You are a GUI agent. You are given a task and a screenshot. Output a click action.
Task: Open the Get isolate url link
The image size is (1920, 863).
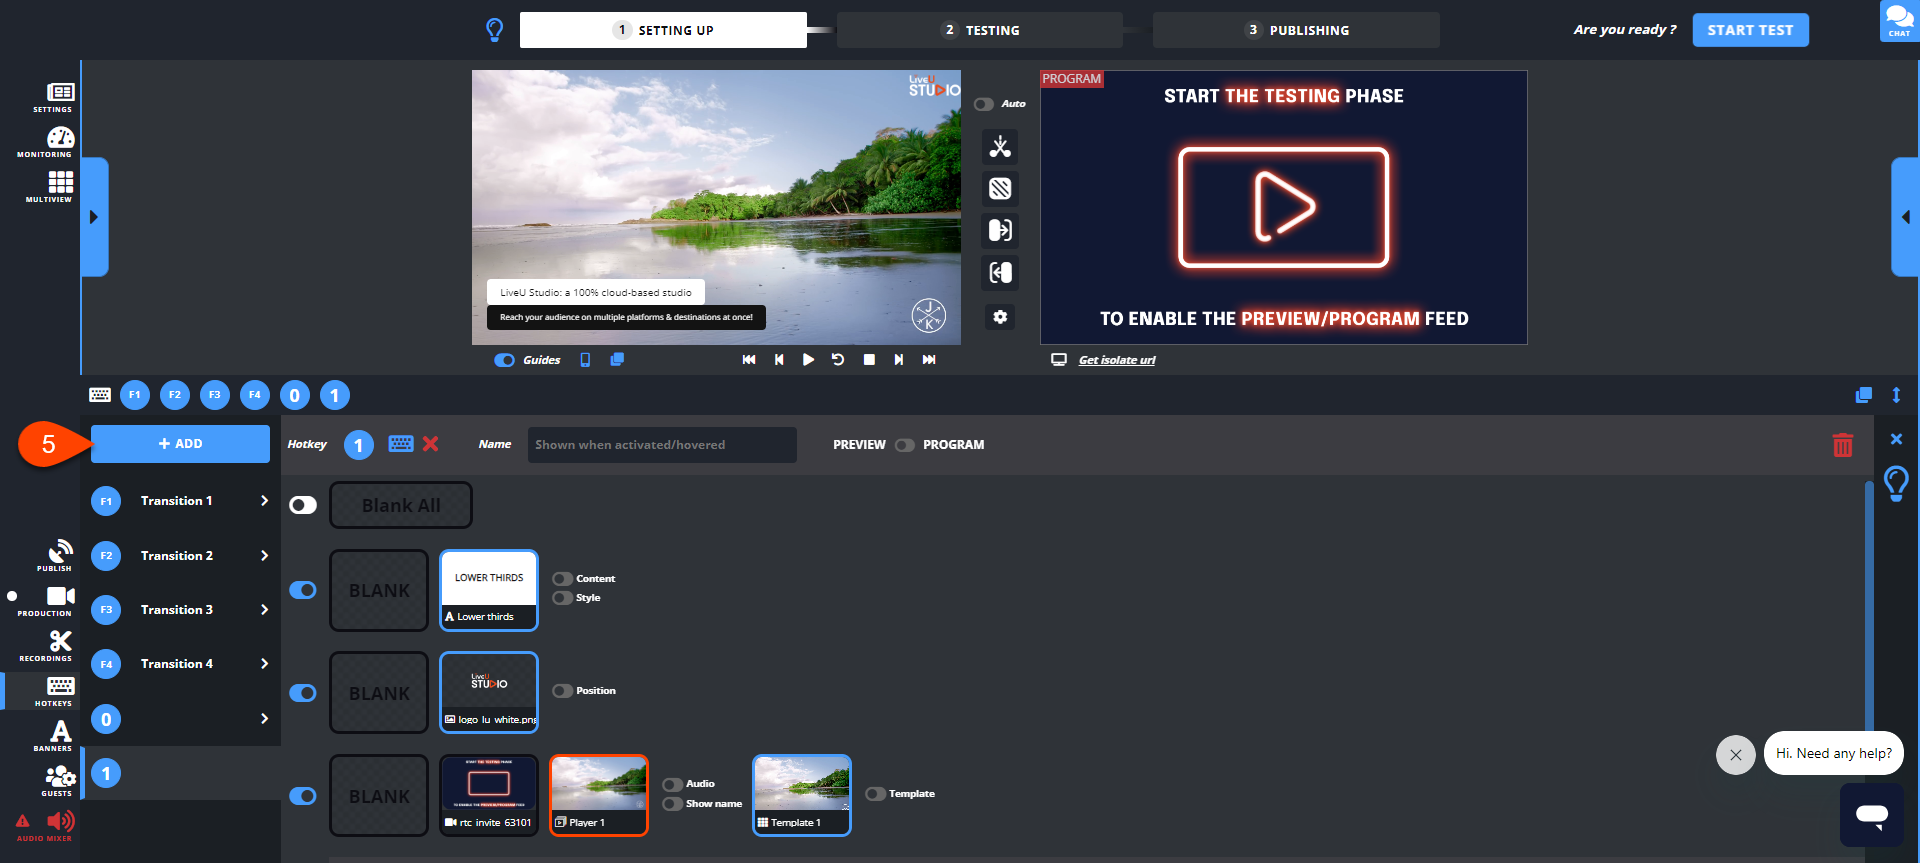(x=1116, y=360)
